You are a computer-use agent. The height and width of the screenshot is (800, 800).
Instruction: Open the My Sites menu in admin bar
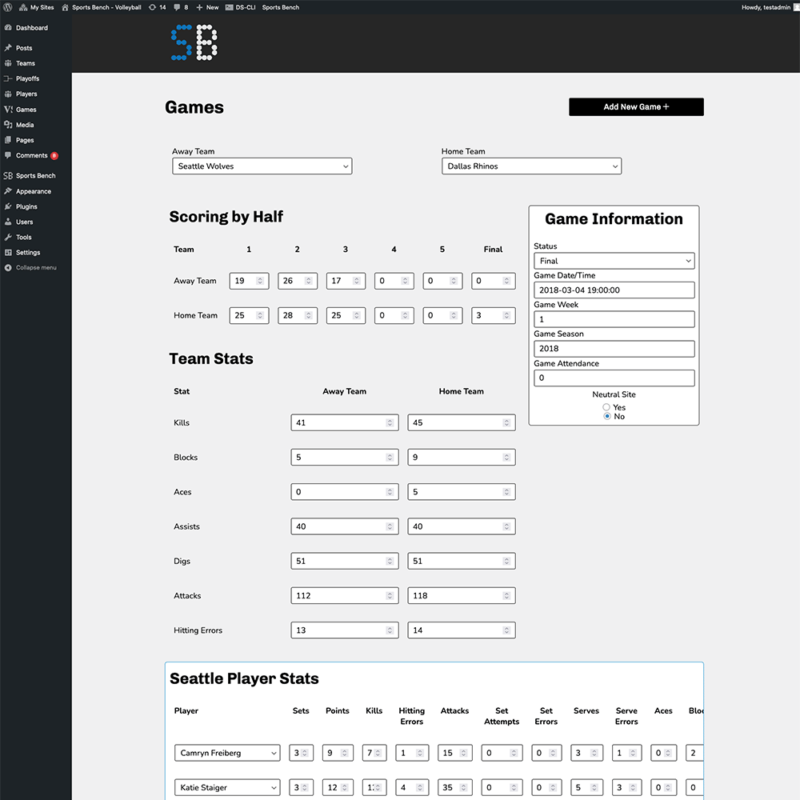(37, 7)
